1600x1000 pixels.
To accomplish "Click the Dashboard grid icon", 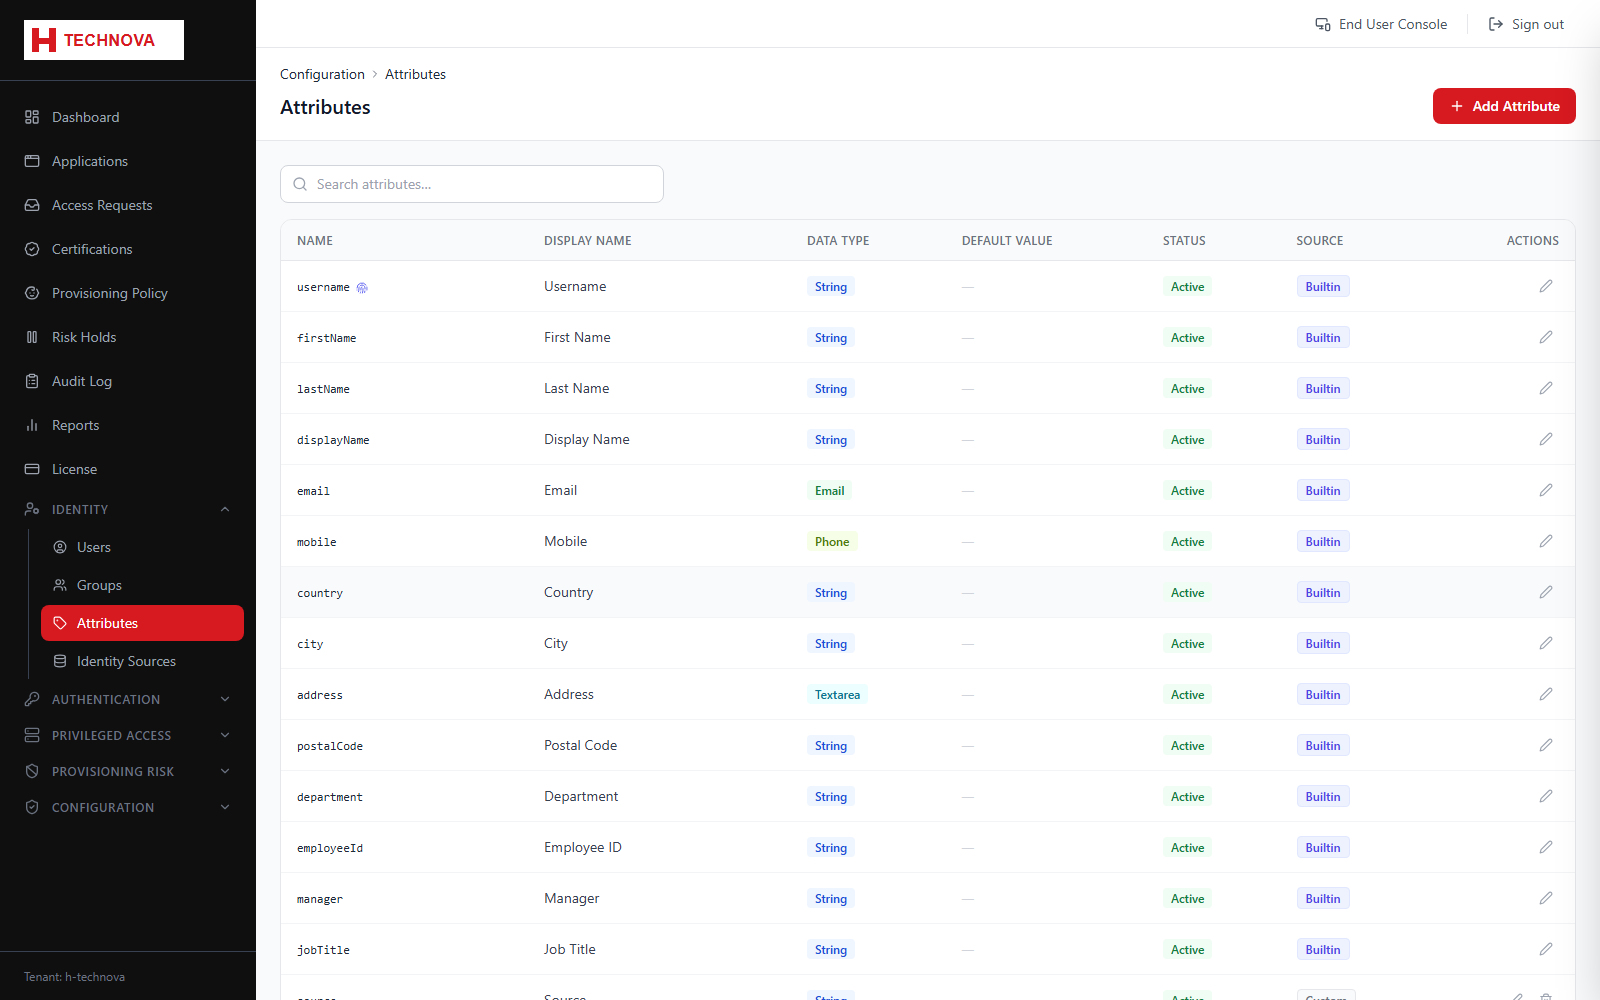I will pyautogui.click(x=32, y=117).
